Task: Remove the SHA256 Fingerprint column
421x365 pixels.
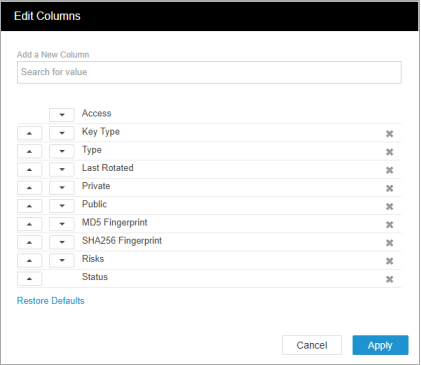Action: pos(389,243)
